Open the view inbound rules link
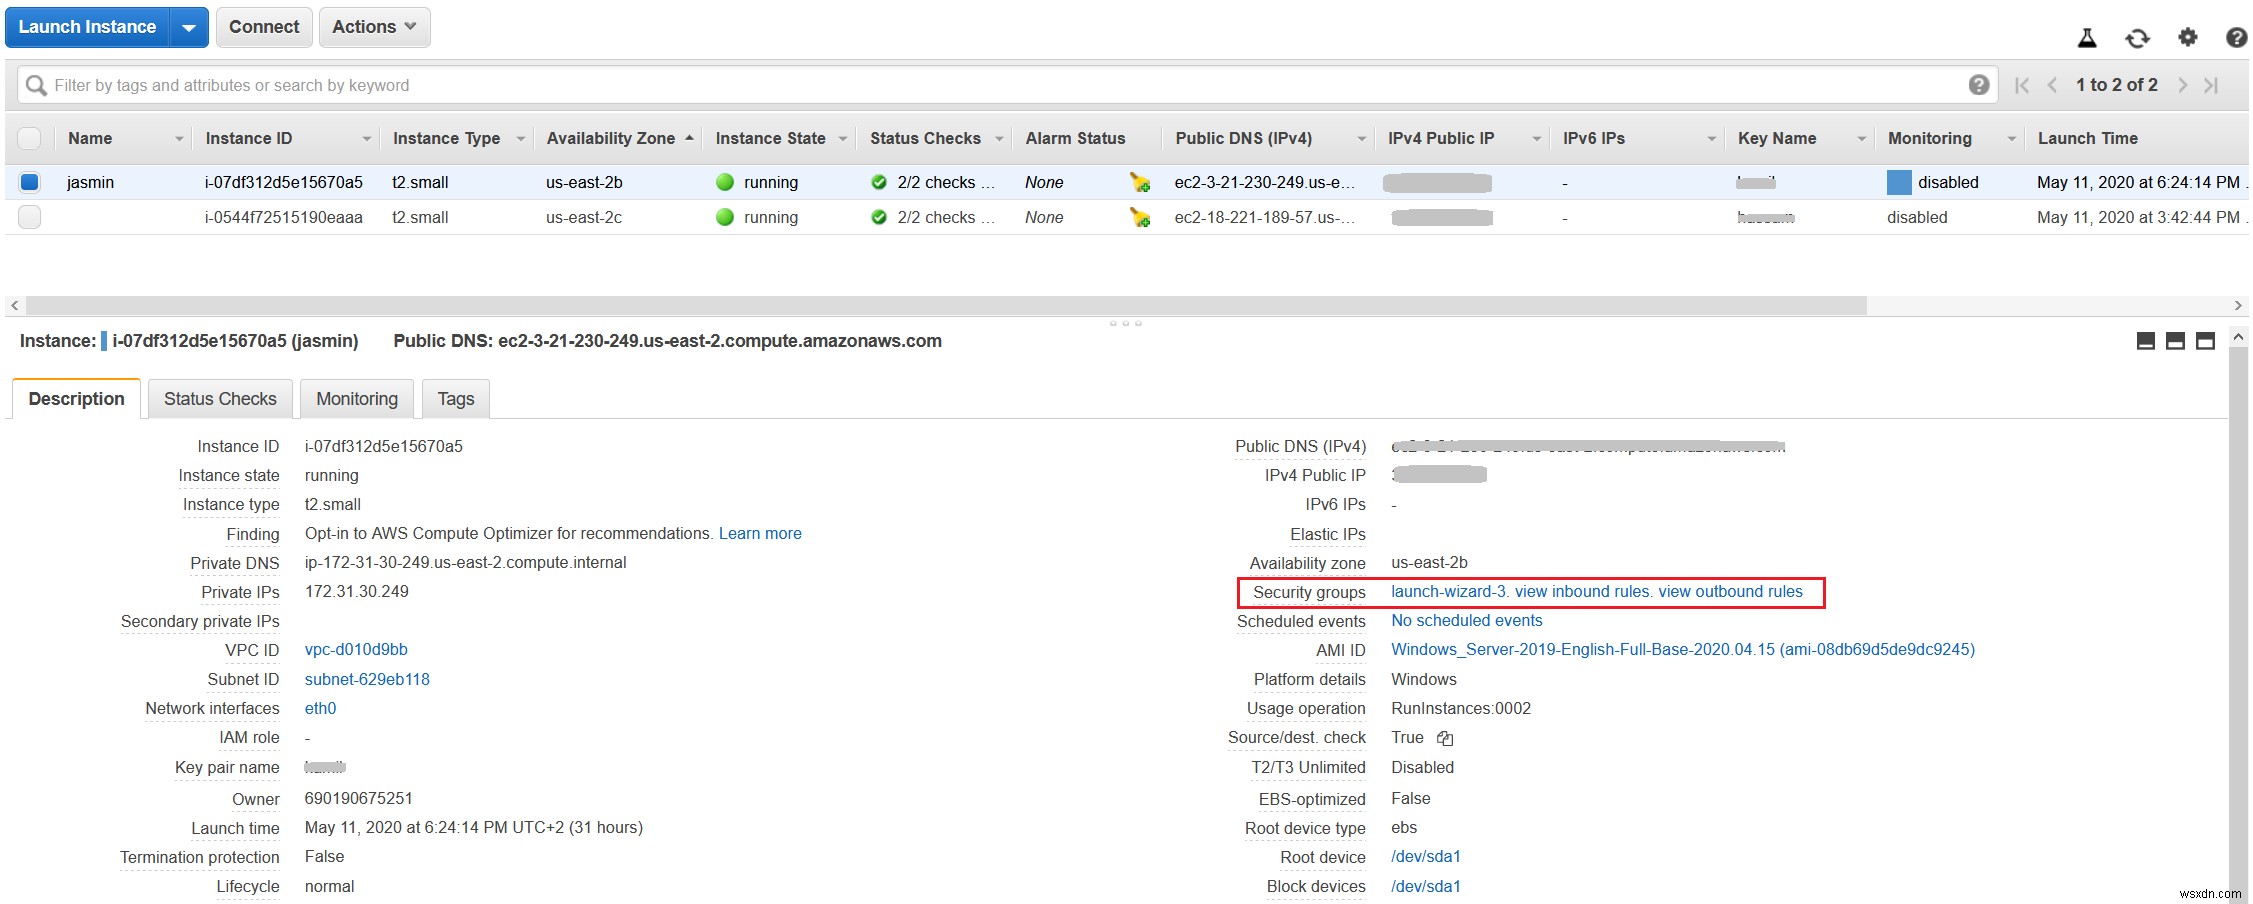Screen dimensions: 2253x904 pyautogui.click(x=1582, y=592)
